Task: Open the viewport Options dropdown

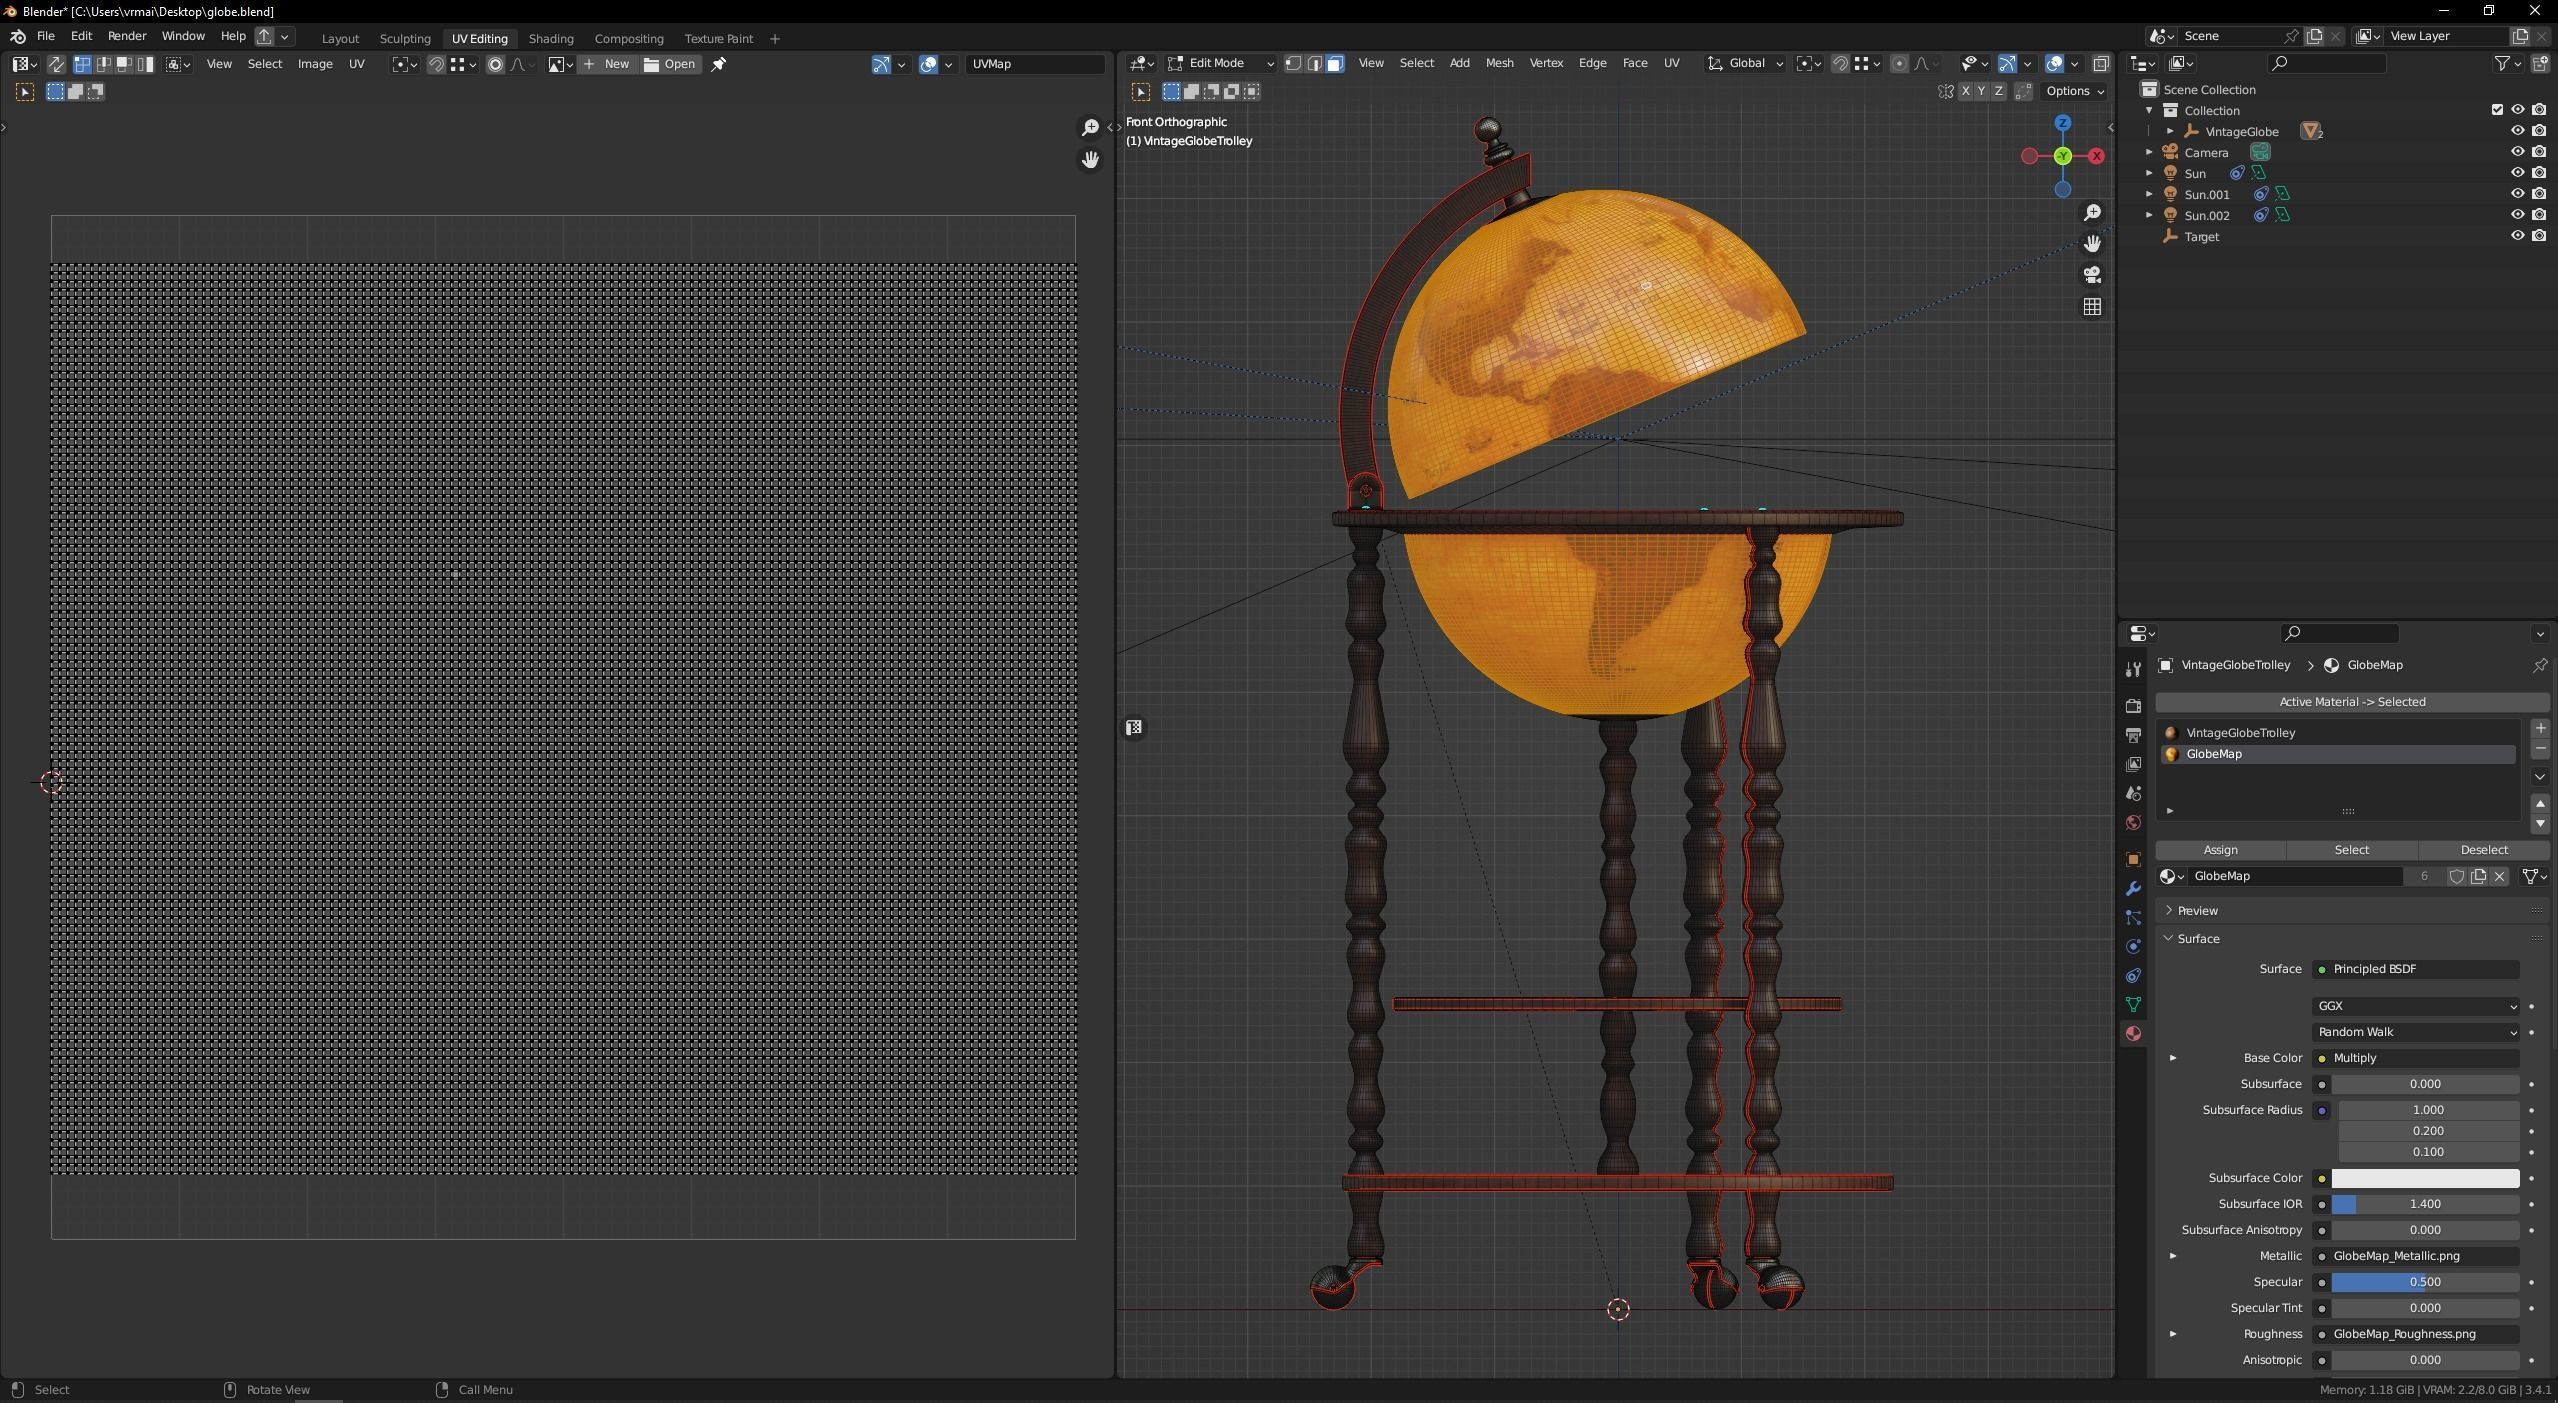Action: tap(2075, 91)
